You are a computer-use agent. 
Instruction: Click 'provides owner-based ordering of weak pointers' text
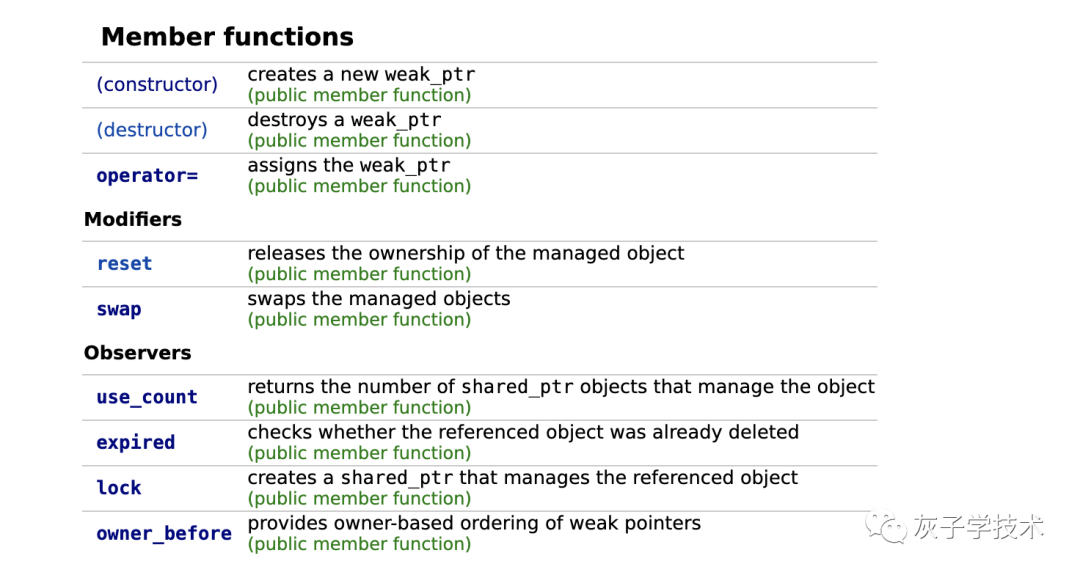[x=474, y=523]
